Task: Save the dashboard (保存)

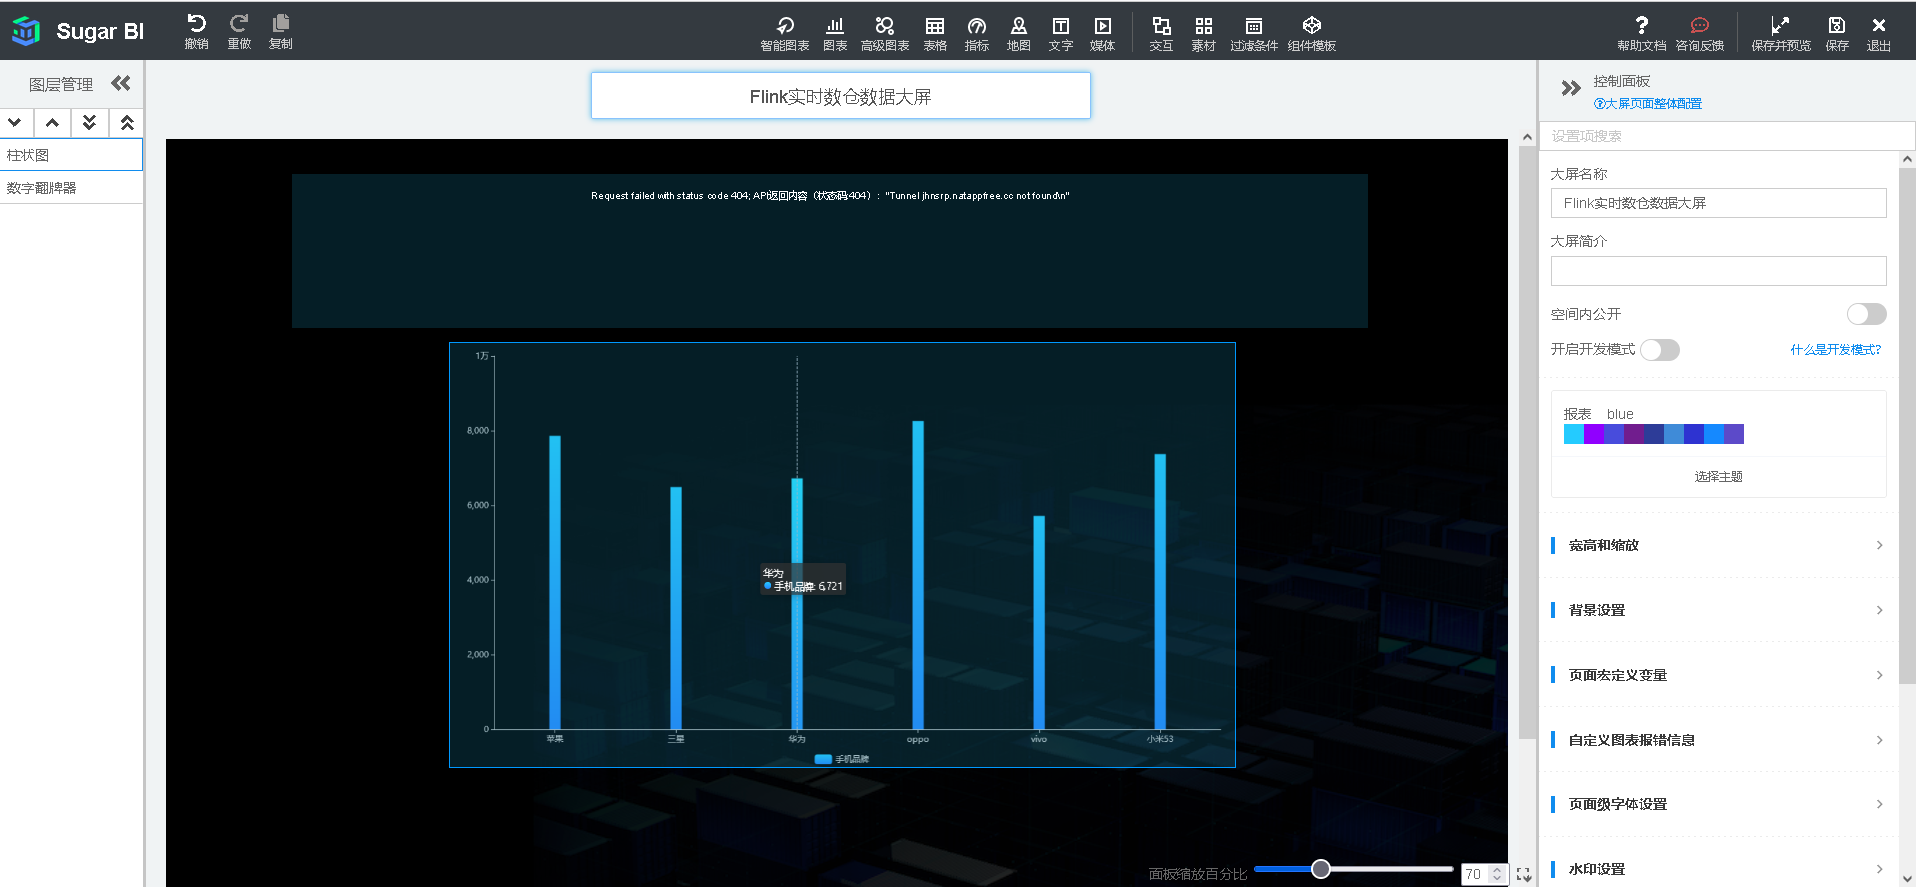Action: pos(1837,33)
